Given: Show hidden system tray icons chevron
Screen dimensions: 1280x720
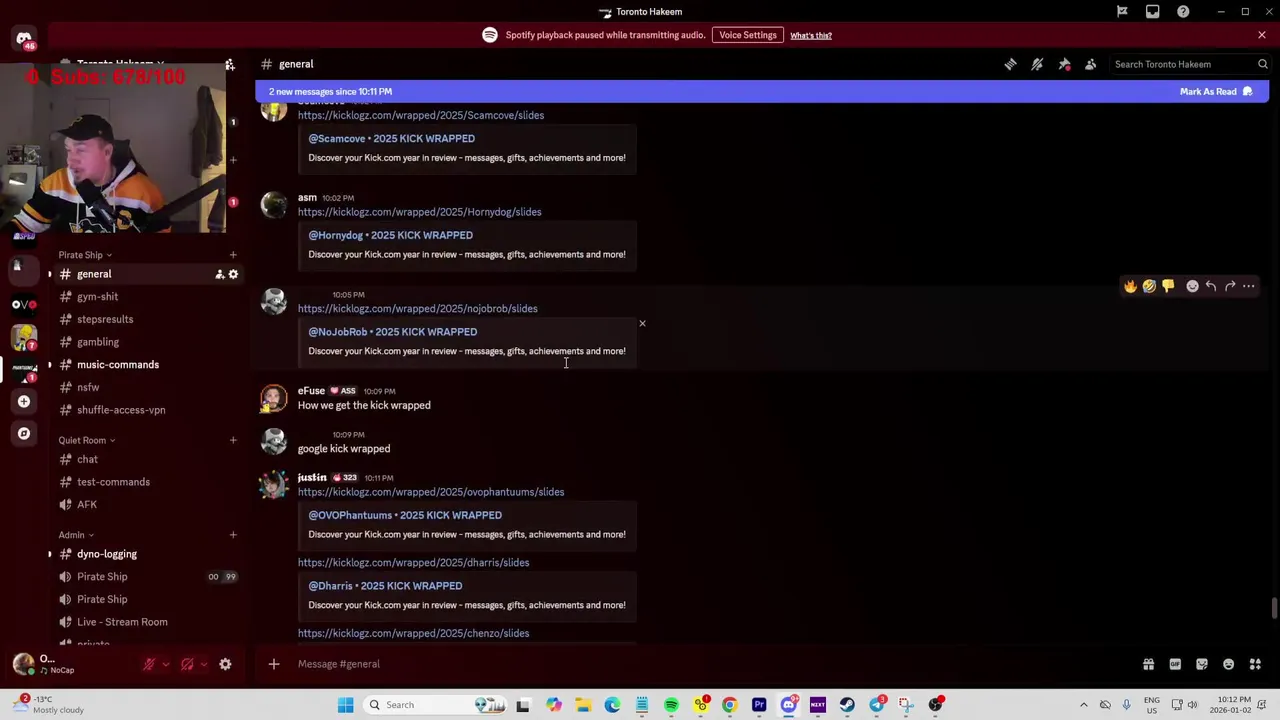Looking at the screenshot, I should point(1083,705).
